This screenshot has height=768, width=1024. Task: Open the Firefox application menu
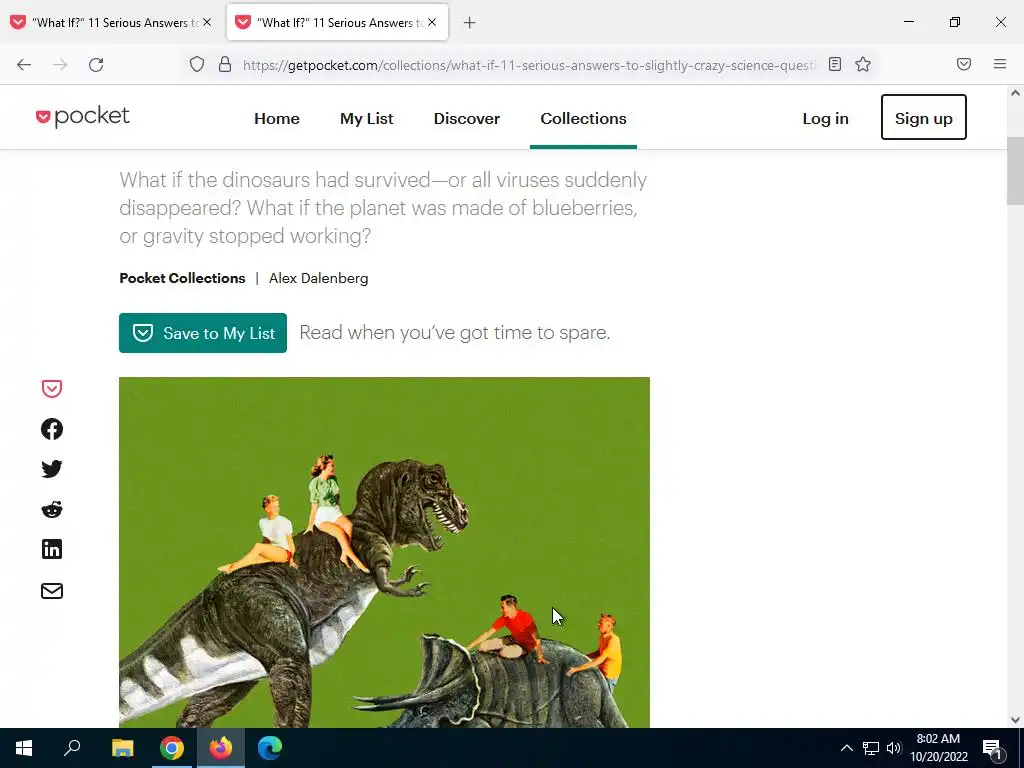1000,64
